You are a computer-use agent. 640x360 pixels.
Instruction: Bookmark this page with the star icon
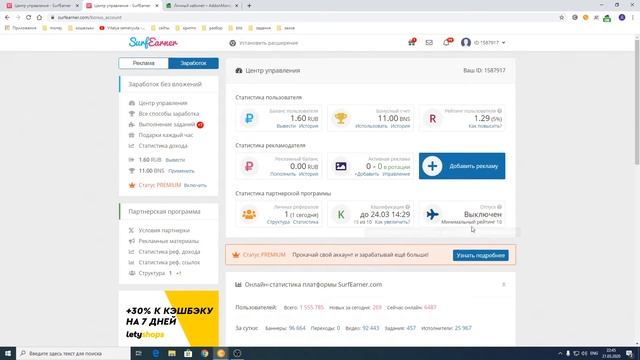click(562, 18)
